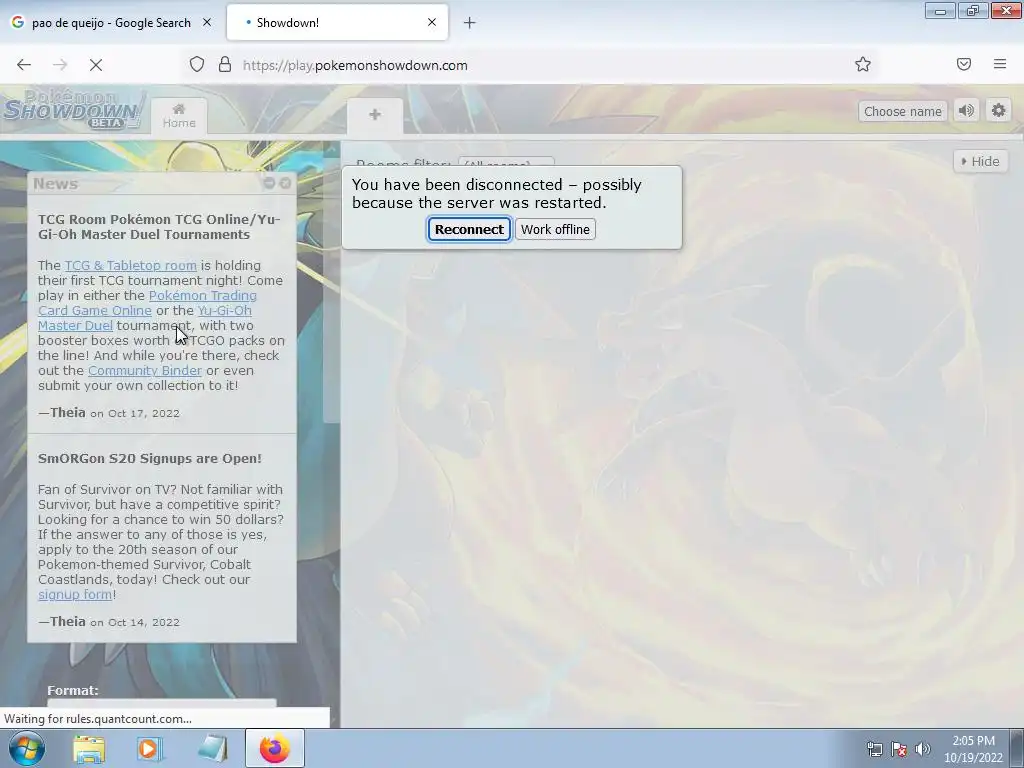Select the Showdown! browser tab
Viewport: 1024px width, 768px height.
tap(337, 23)
